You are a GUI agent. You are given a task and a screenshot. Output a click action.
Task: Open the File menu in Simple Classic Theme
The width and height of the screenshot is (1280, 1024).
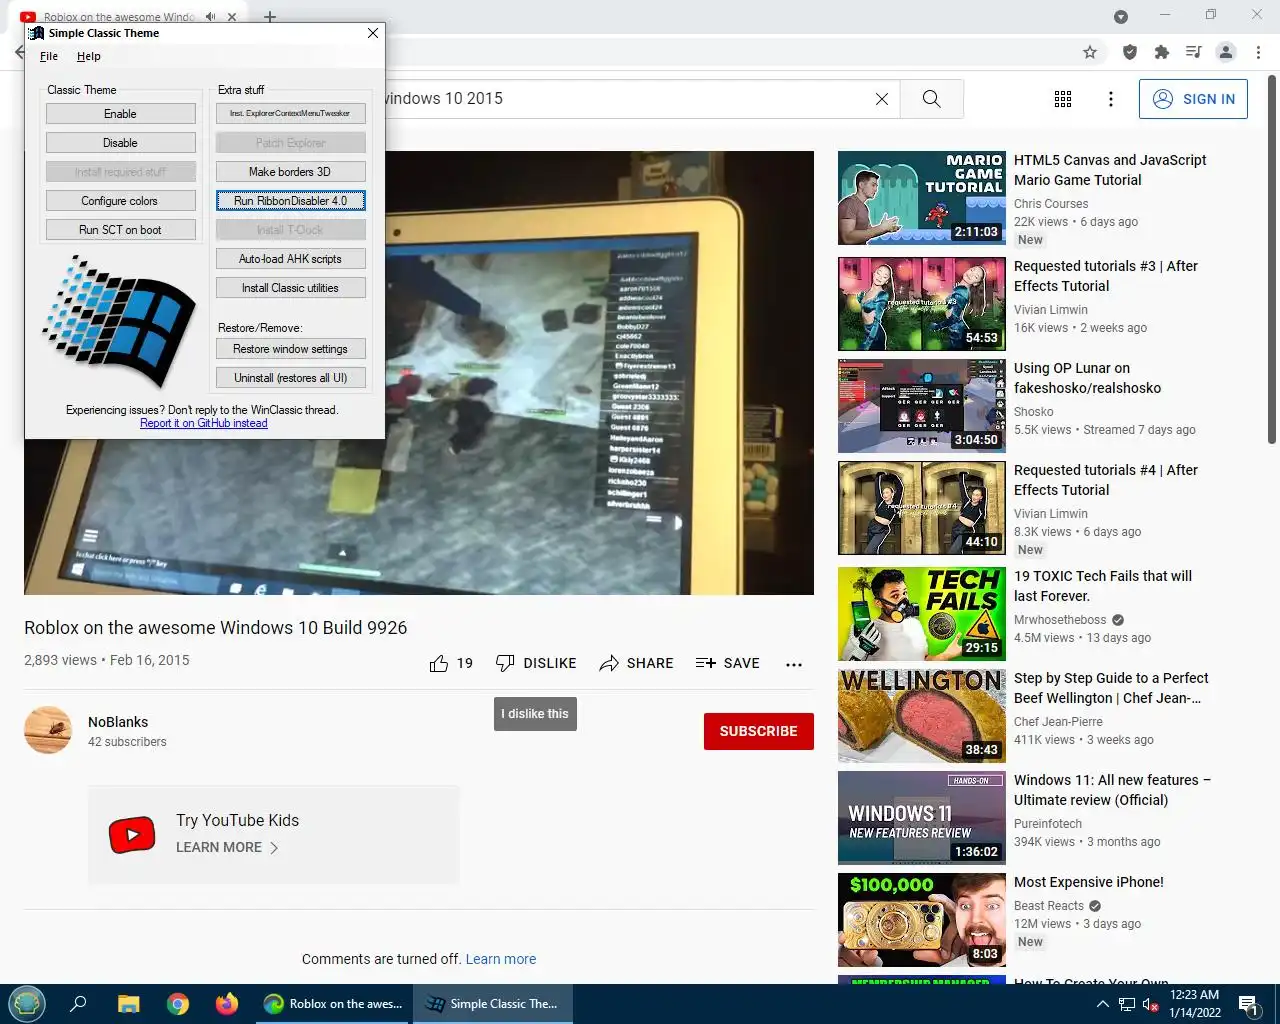point(49,56)
